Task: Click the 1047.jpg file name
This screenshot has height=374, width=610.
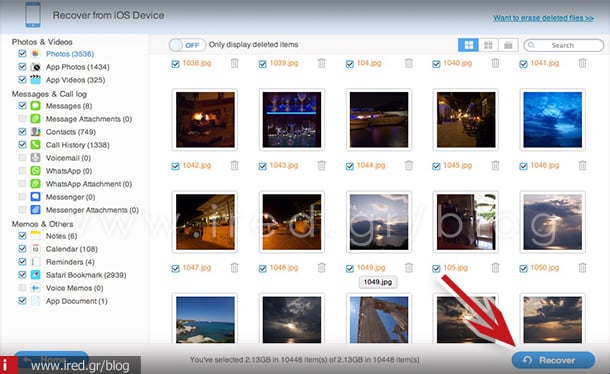Action: (x=197, y=267)
